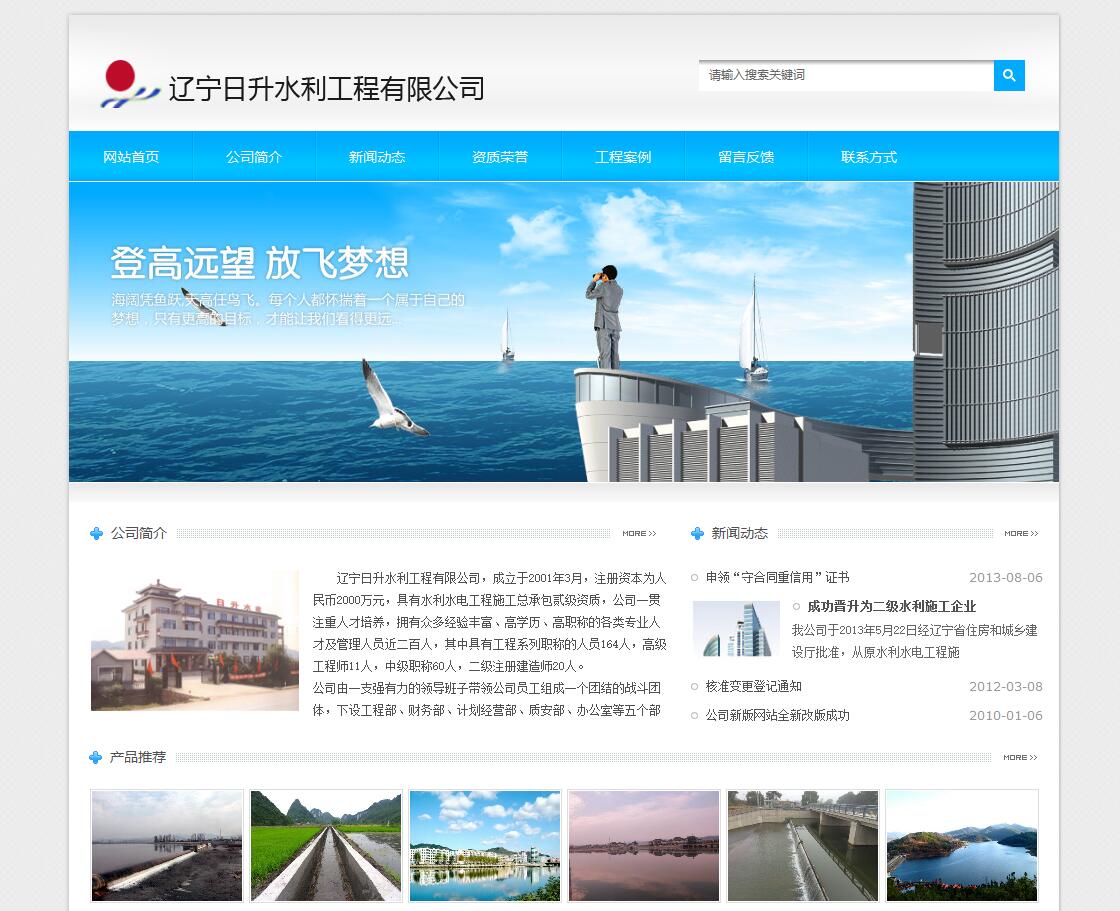Click the skyscraper image beside the news article
This screenshot has height=911, width=1120.
737,629
